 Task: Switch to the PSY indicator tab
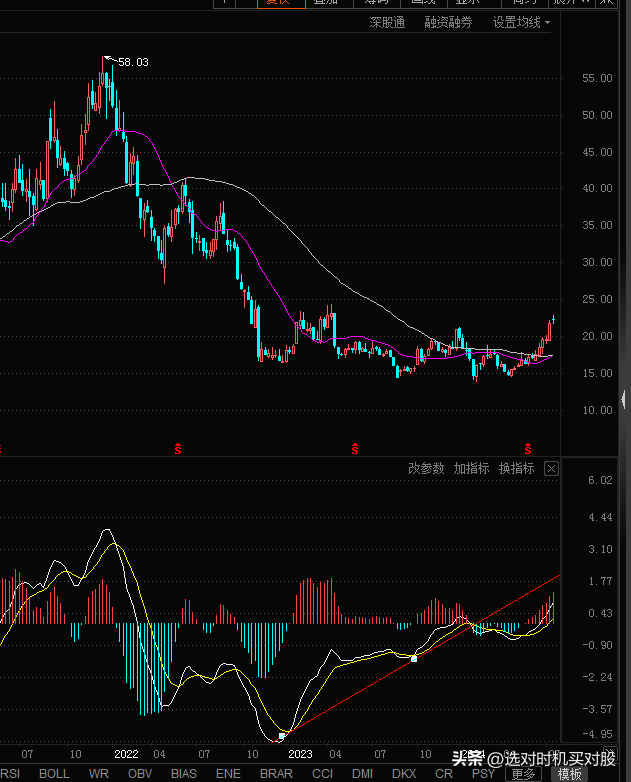click(x=483, y=774)
